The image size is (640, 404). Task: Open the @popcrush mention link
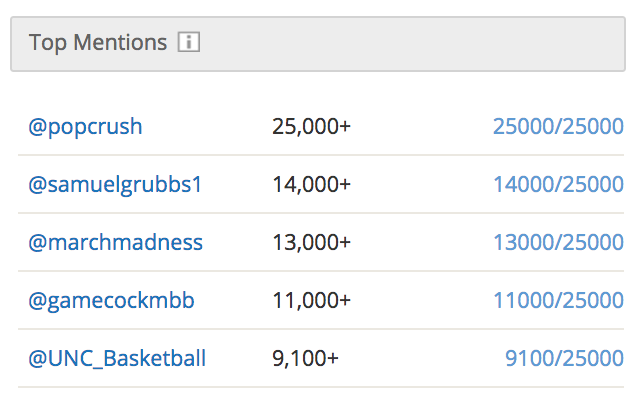(85, 127)
